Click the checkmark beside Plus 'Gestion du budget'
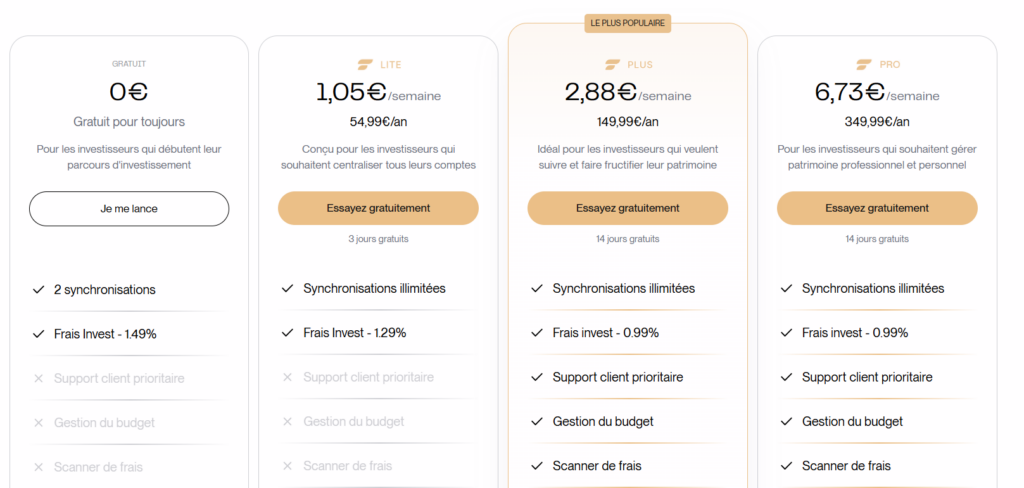The width and height of the screenshot is (1024, 488). click(537, 422)
